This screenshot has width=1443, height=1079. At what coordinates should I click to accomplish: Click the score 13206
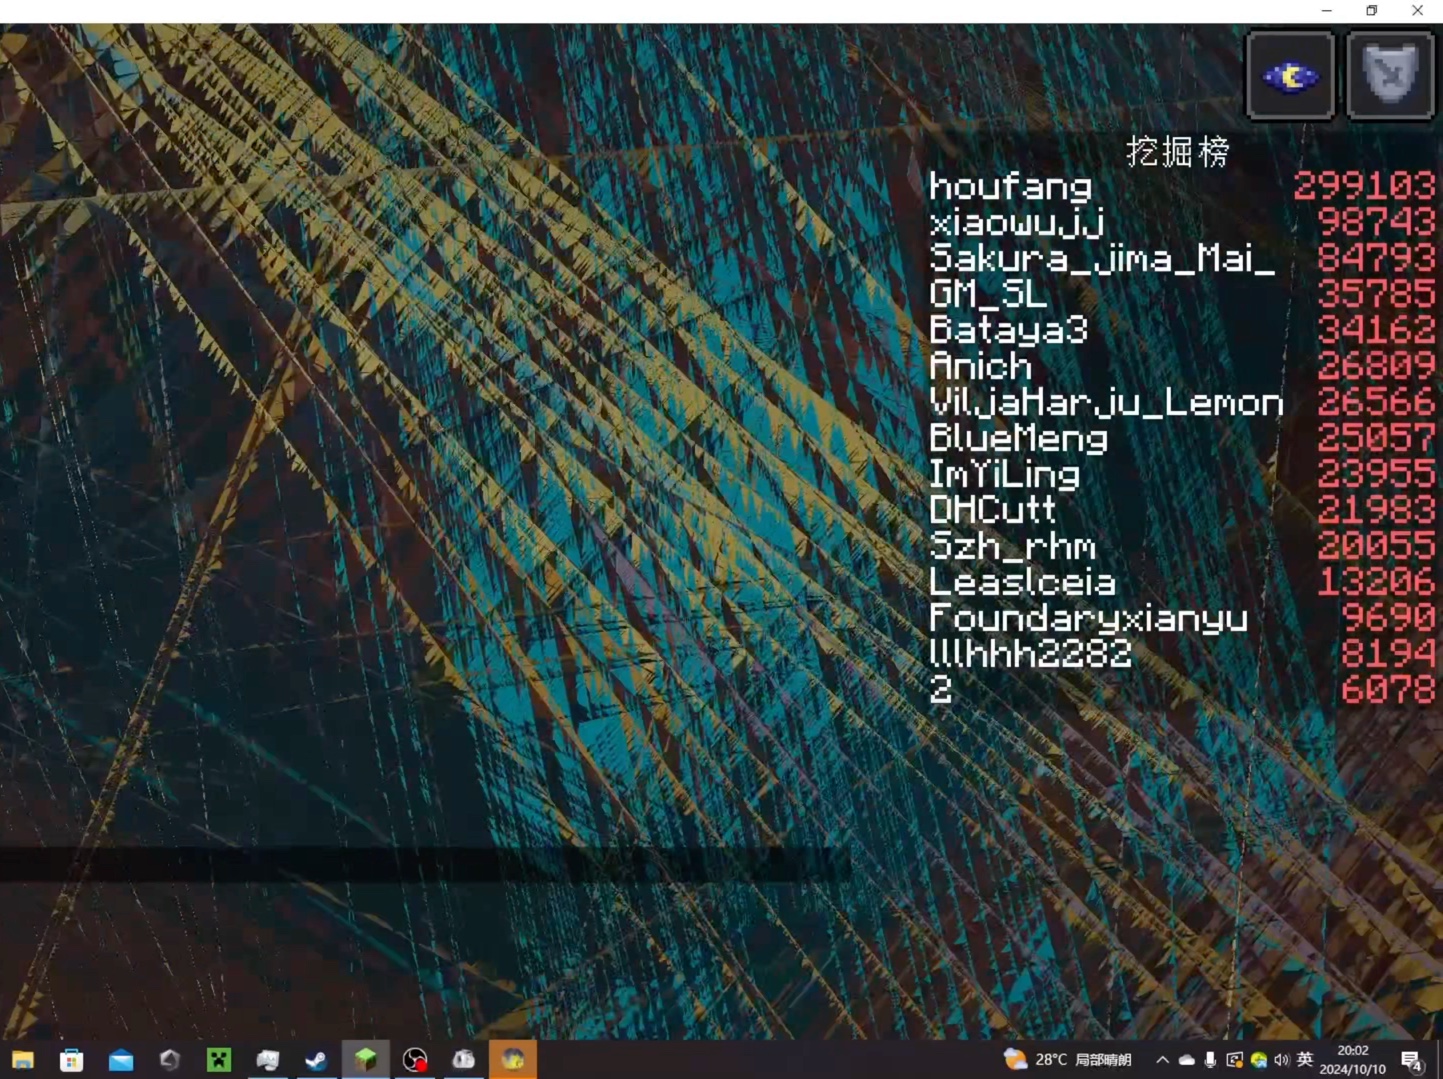click(1376, 582)
